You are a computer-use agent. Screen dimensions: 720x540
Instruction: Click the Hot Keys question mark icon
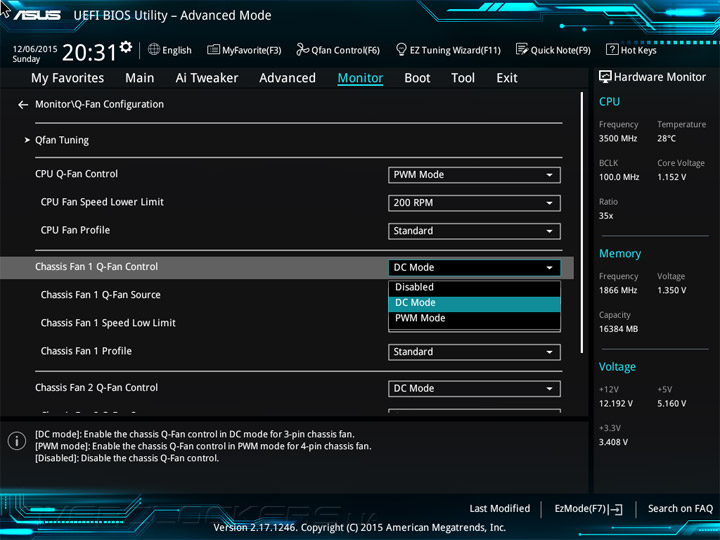tap(612, 49)
